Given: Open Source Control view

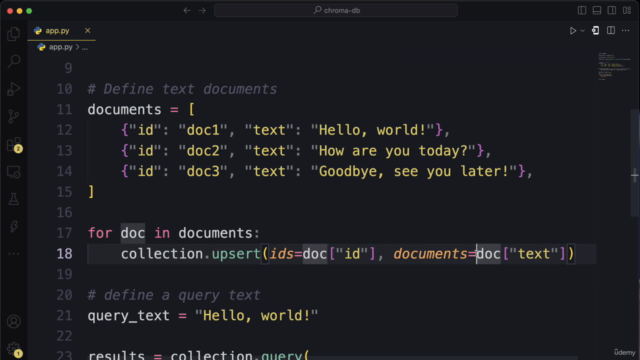Looking at the screenshot, I should click(x=13, y=116).
